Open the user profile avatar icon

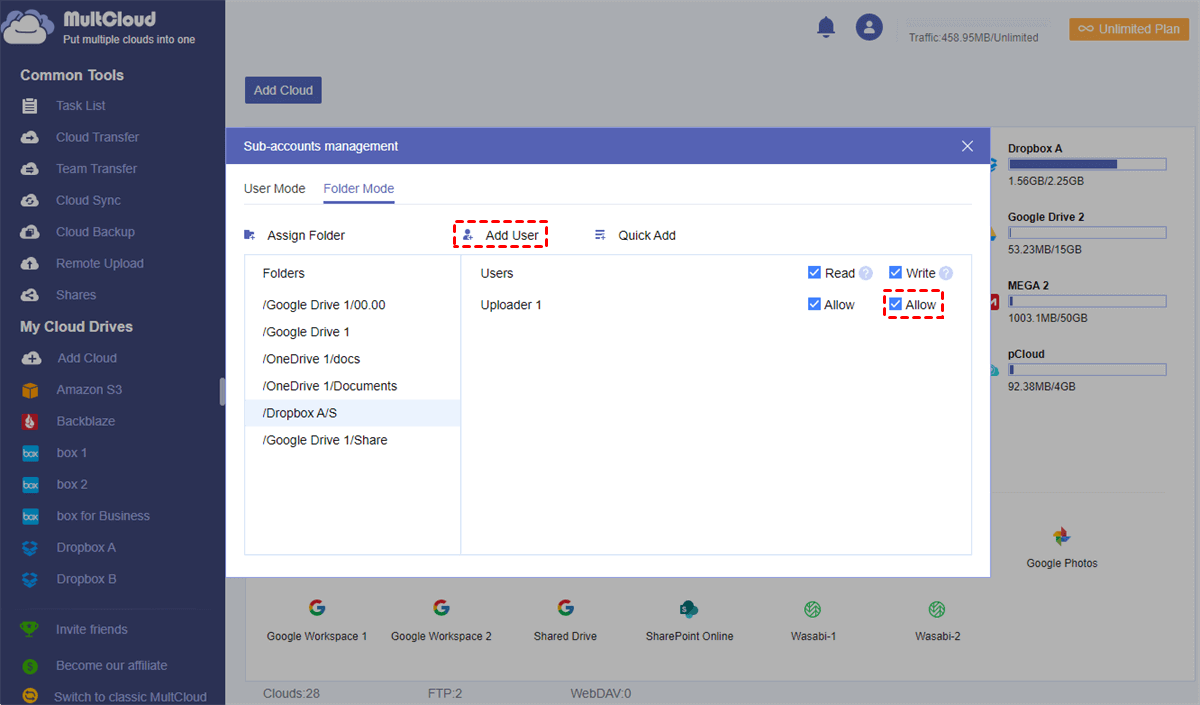[869, 28]
